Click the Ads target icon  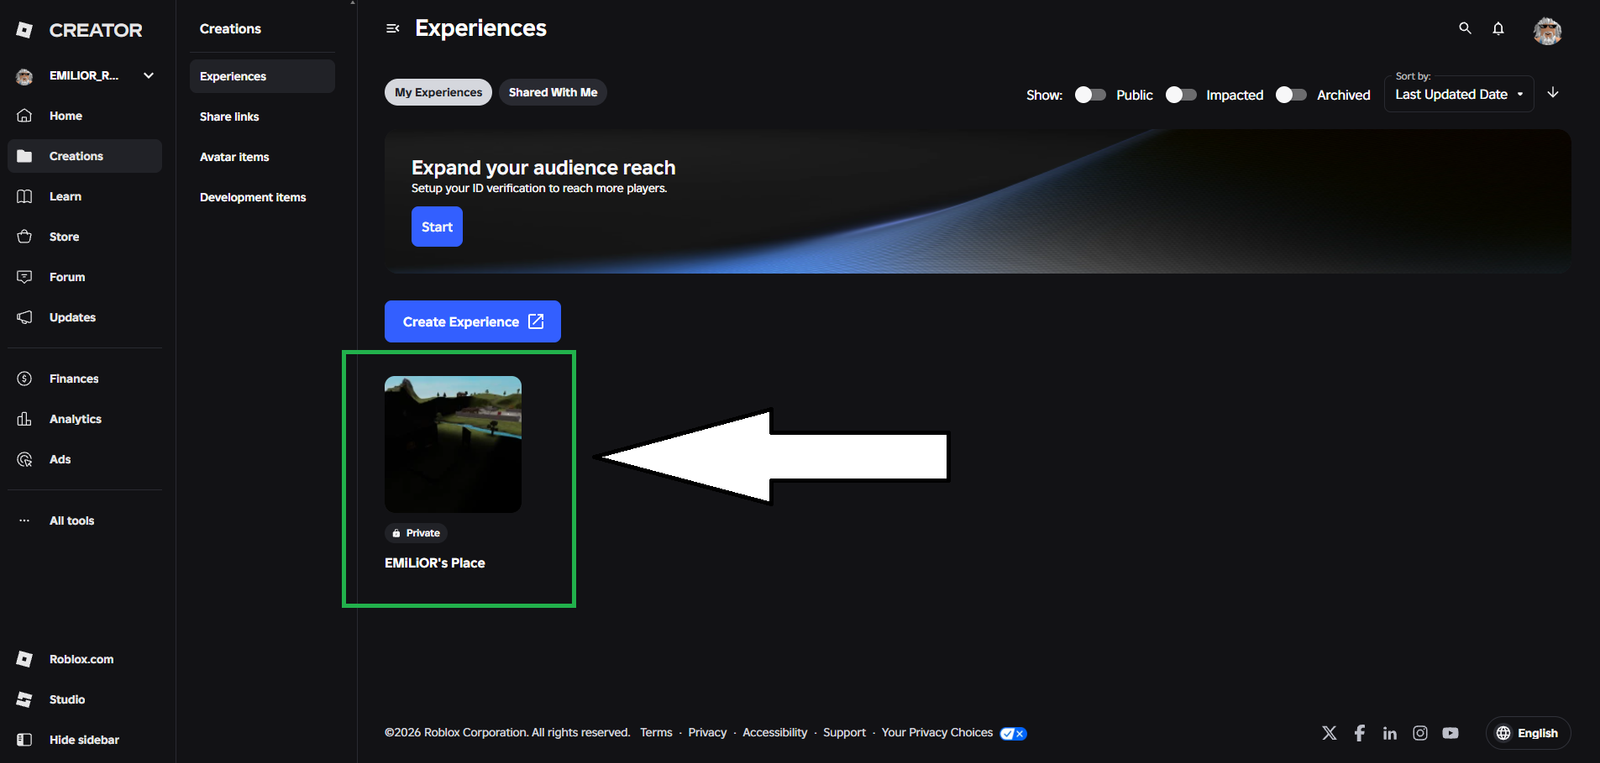[x=25, y=459]
